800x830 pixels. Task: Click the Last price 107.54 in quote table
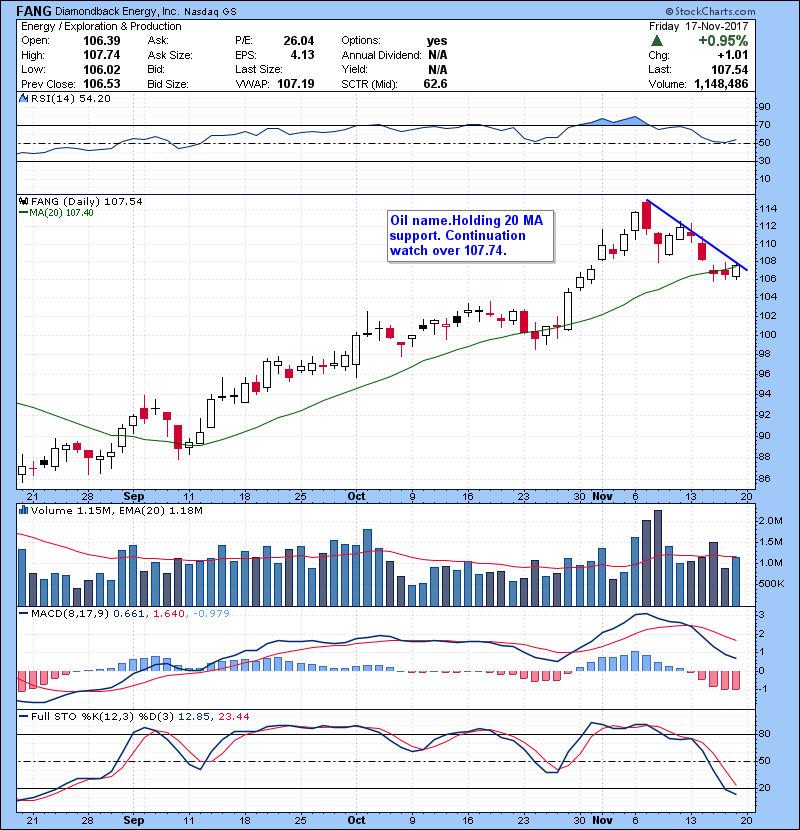730,70
